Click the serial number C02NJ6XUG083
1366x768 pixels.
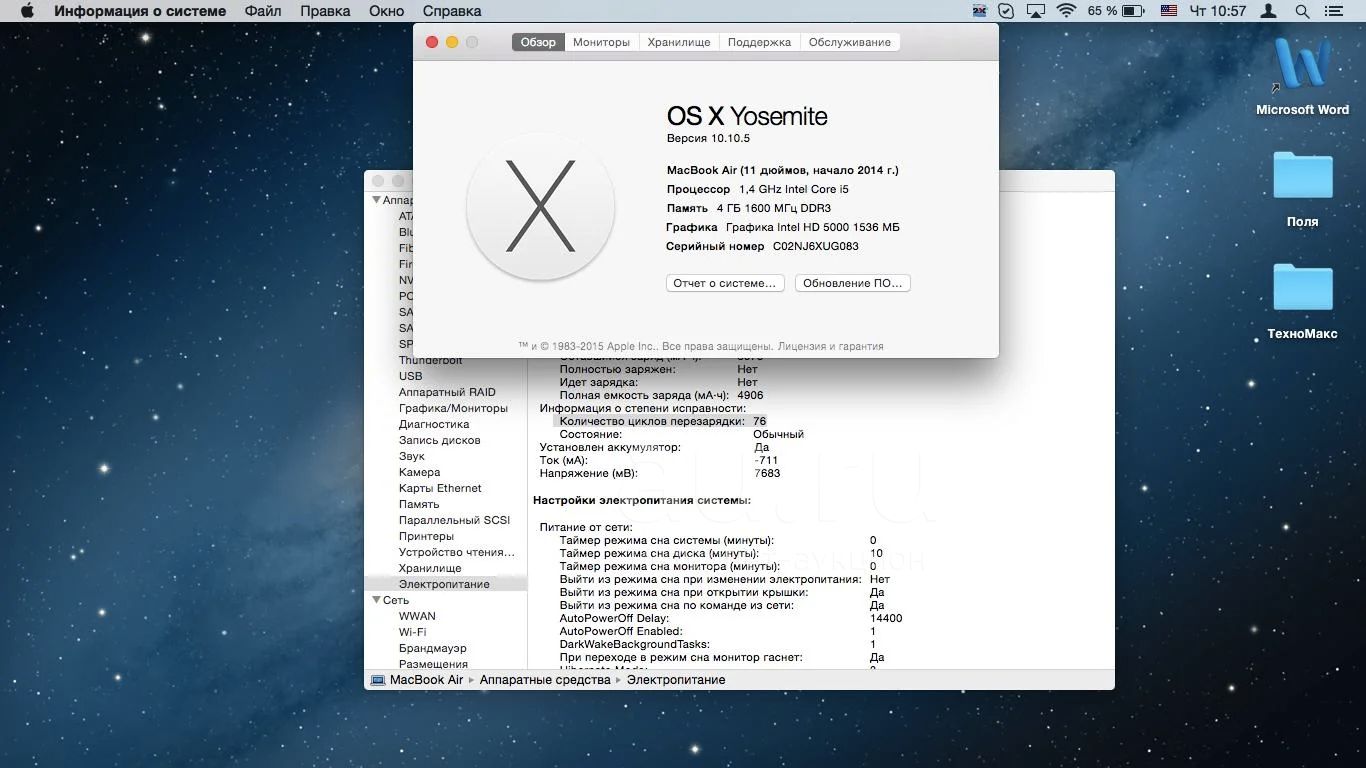pyautogui.click(x=815, y=246)
